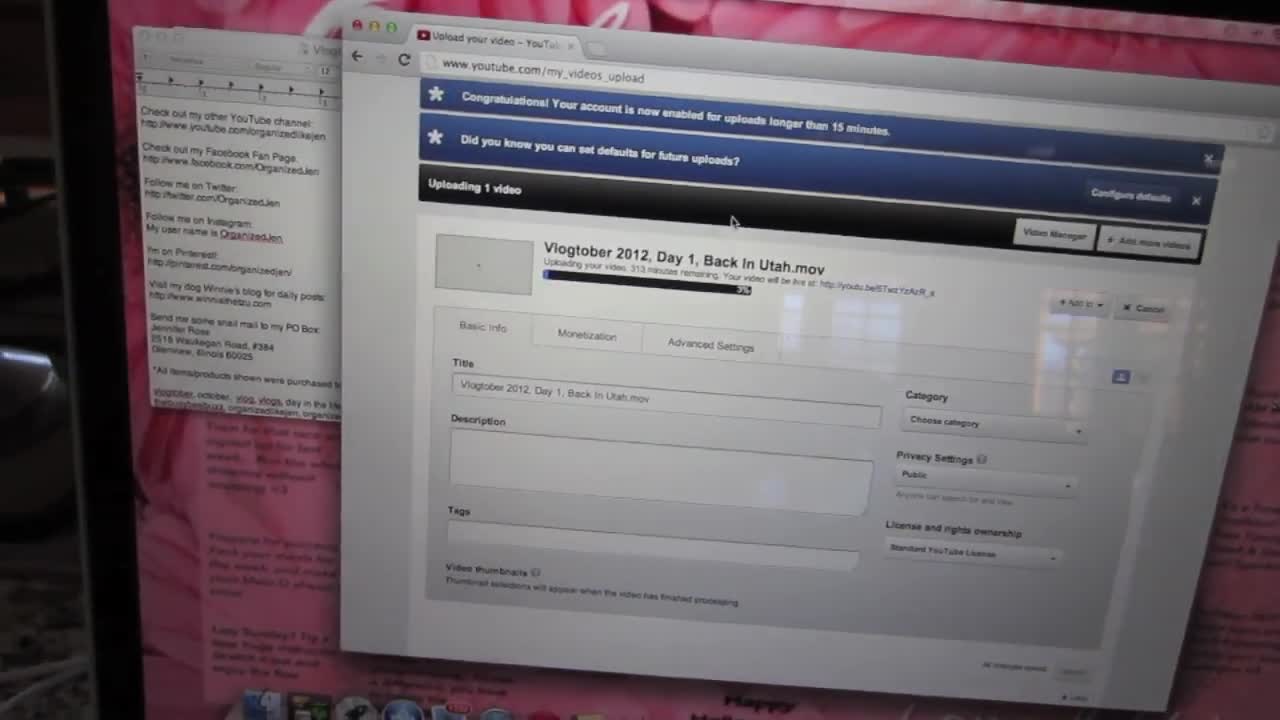Switch to the Advanced Settings tab
Image resolution: width=1280 pixels, height=720 pixels.
[x=711, y=345]
